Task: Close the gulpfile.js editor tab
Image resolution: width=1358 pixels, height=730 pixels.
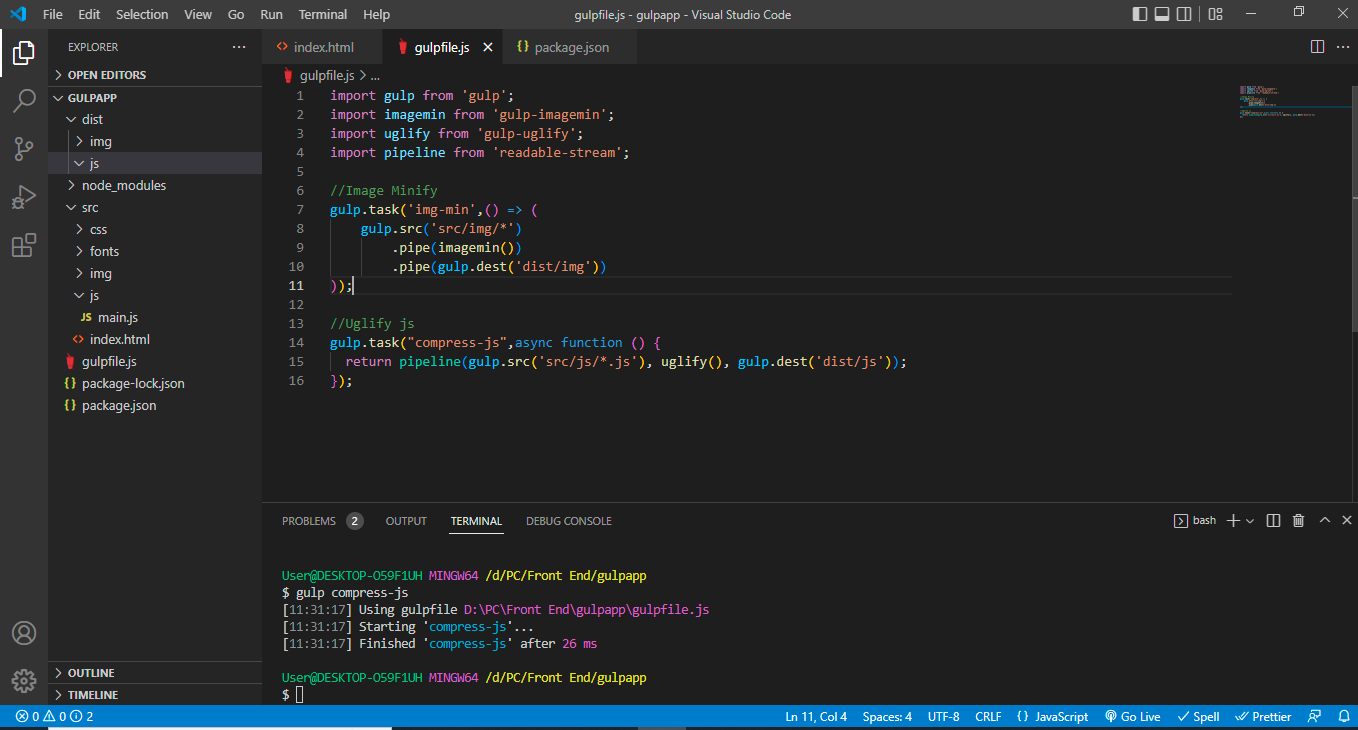Action: (488, 47)
